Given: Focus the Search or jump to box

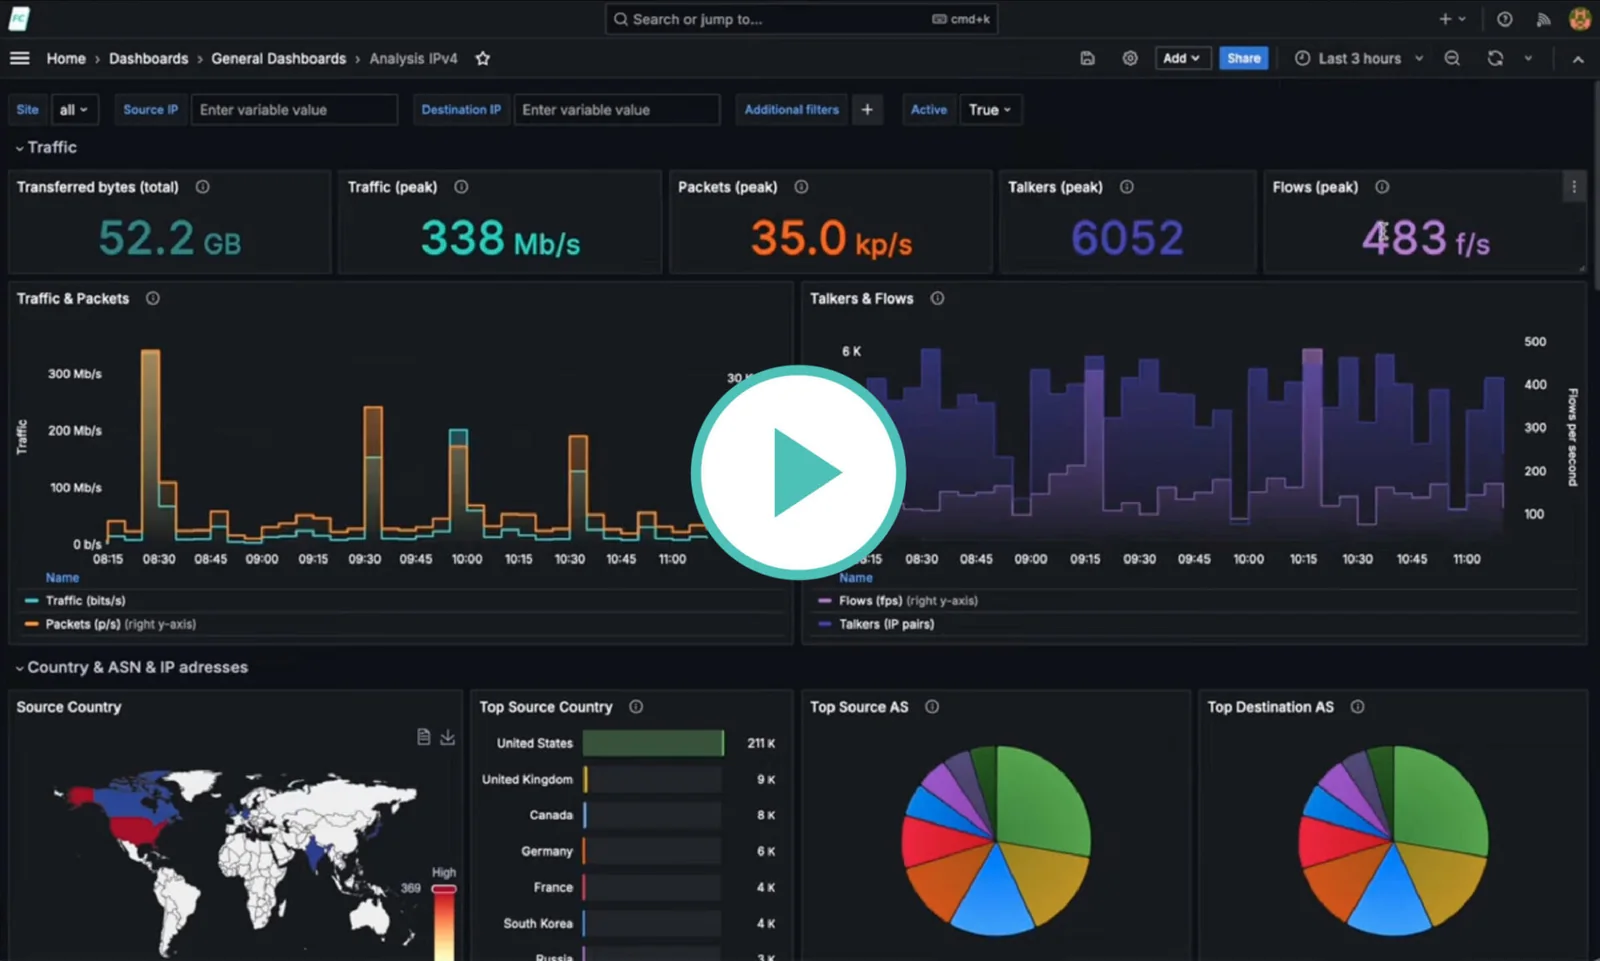Looking at the screenshot, I should [801, 19].
